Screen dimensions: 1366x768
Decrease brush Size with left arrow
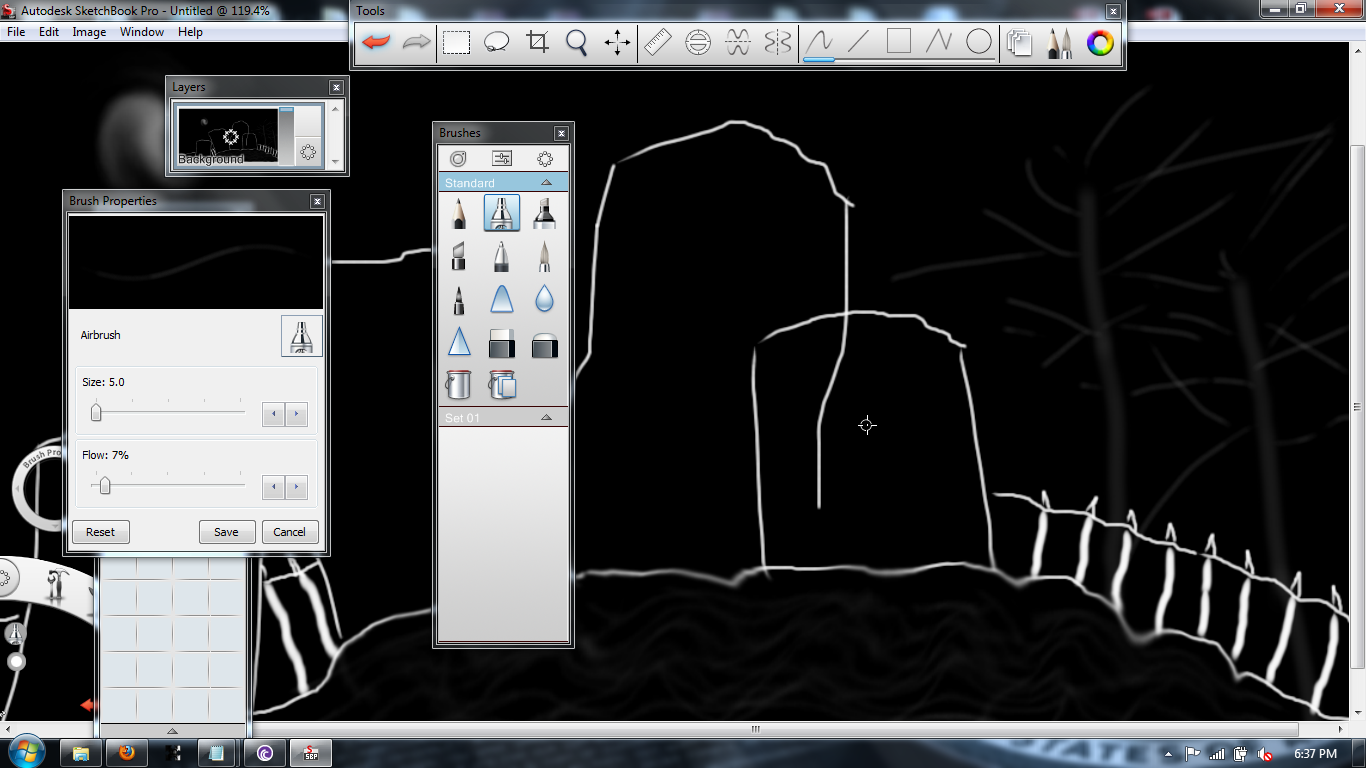[273, 414]
